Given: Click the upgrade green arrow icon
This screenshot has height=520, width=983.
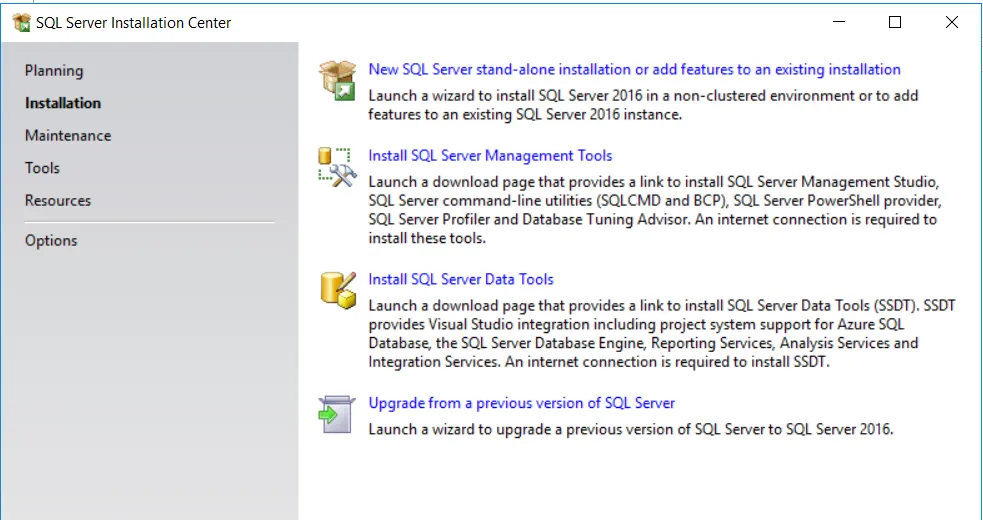Looking at the screenshot, I should click(x=337, y=414).
